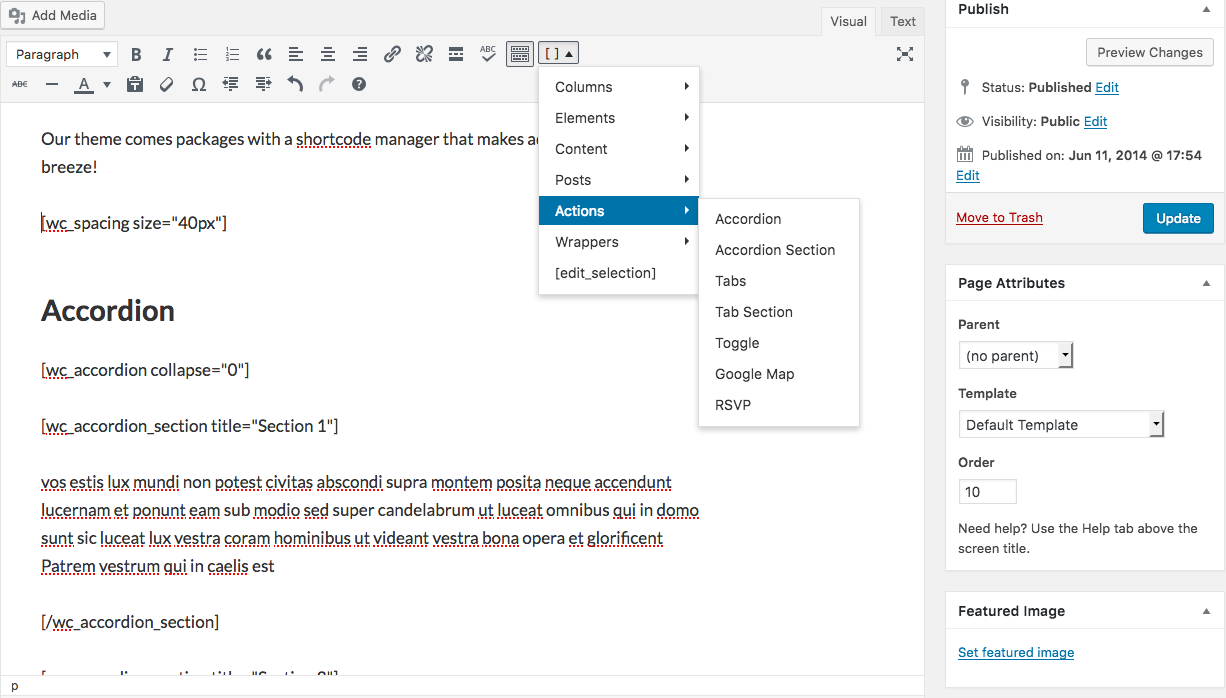Expand the Wrappers submenu
Viewport: 1226px width, 698px height.
pyautogui.click(x=619, y=242)
